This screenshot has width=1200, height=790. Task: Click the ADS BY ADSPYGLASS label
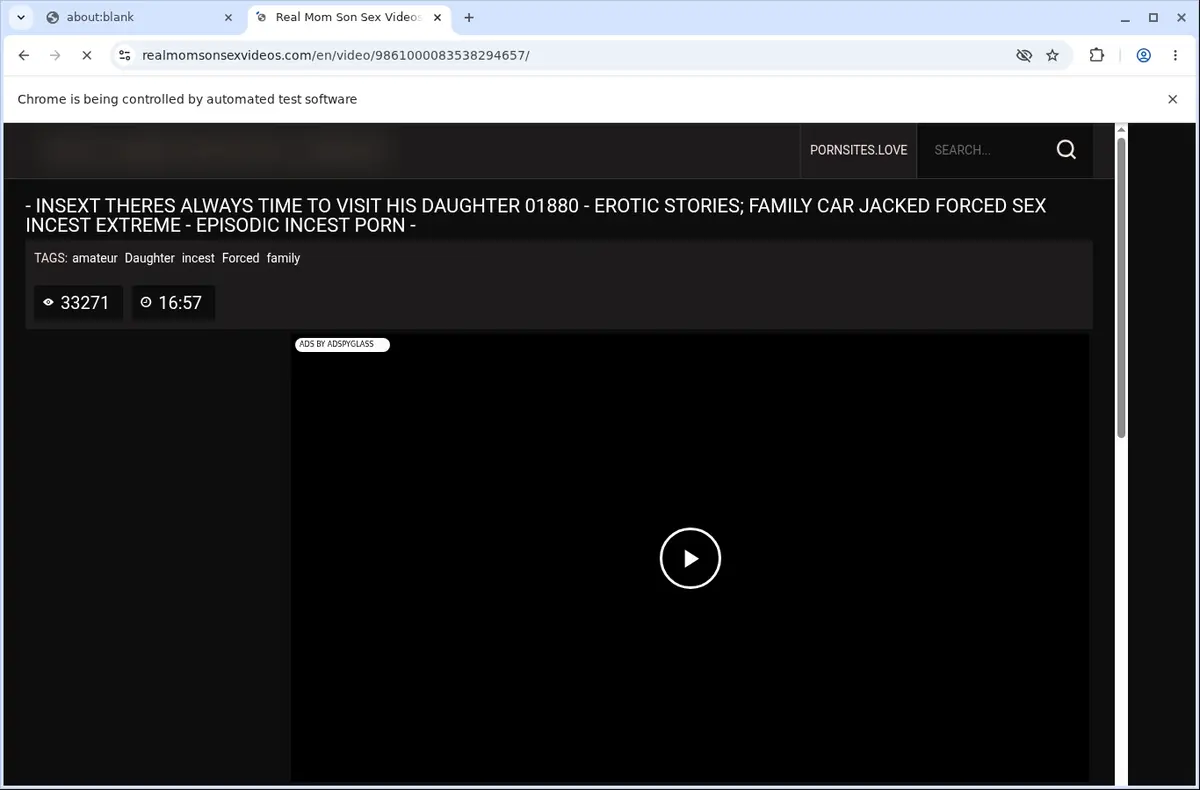341,344
